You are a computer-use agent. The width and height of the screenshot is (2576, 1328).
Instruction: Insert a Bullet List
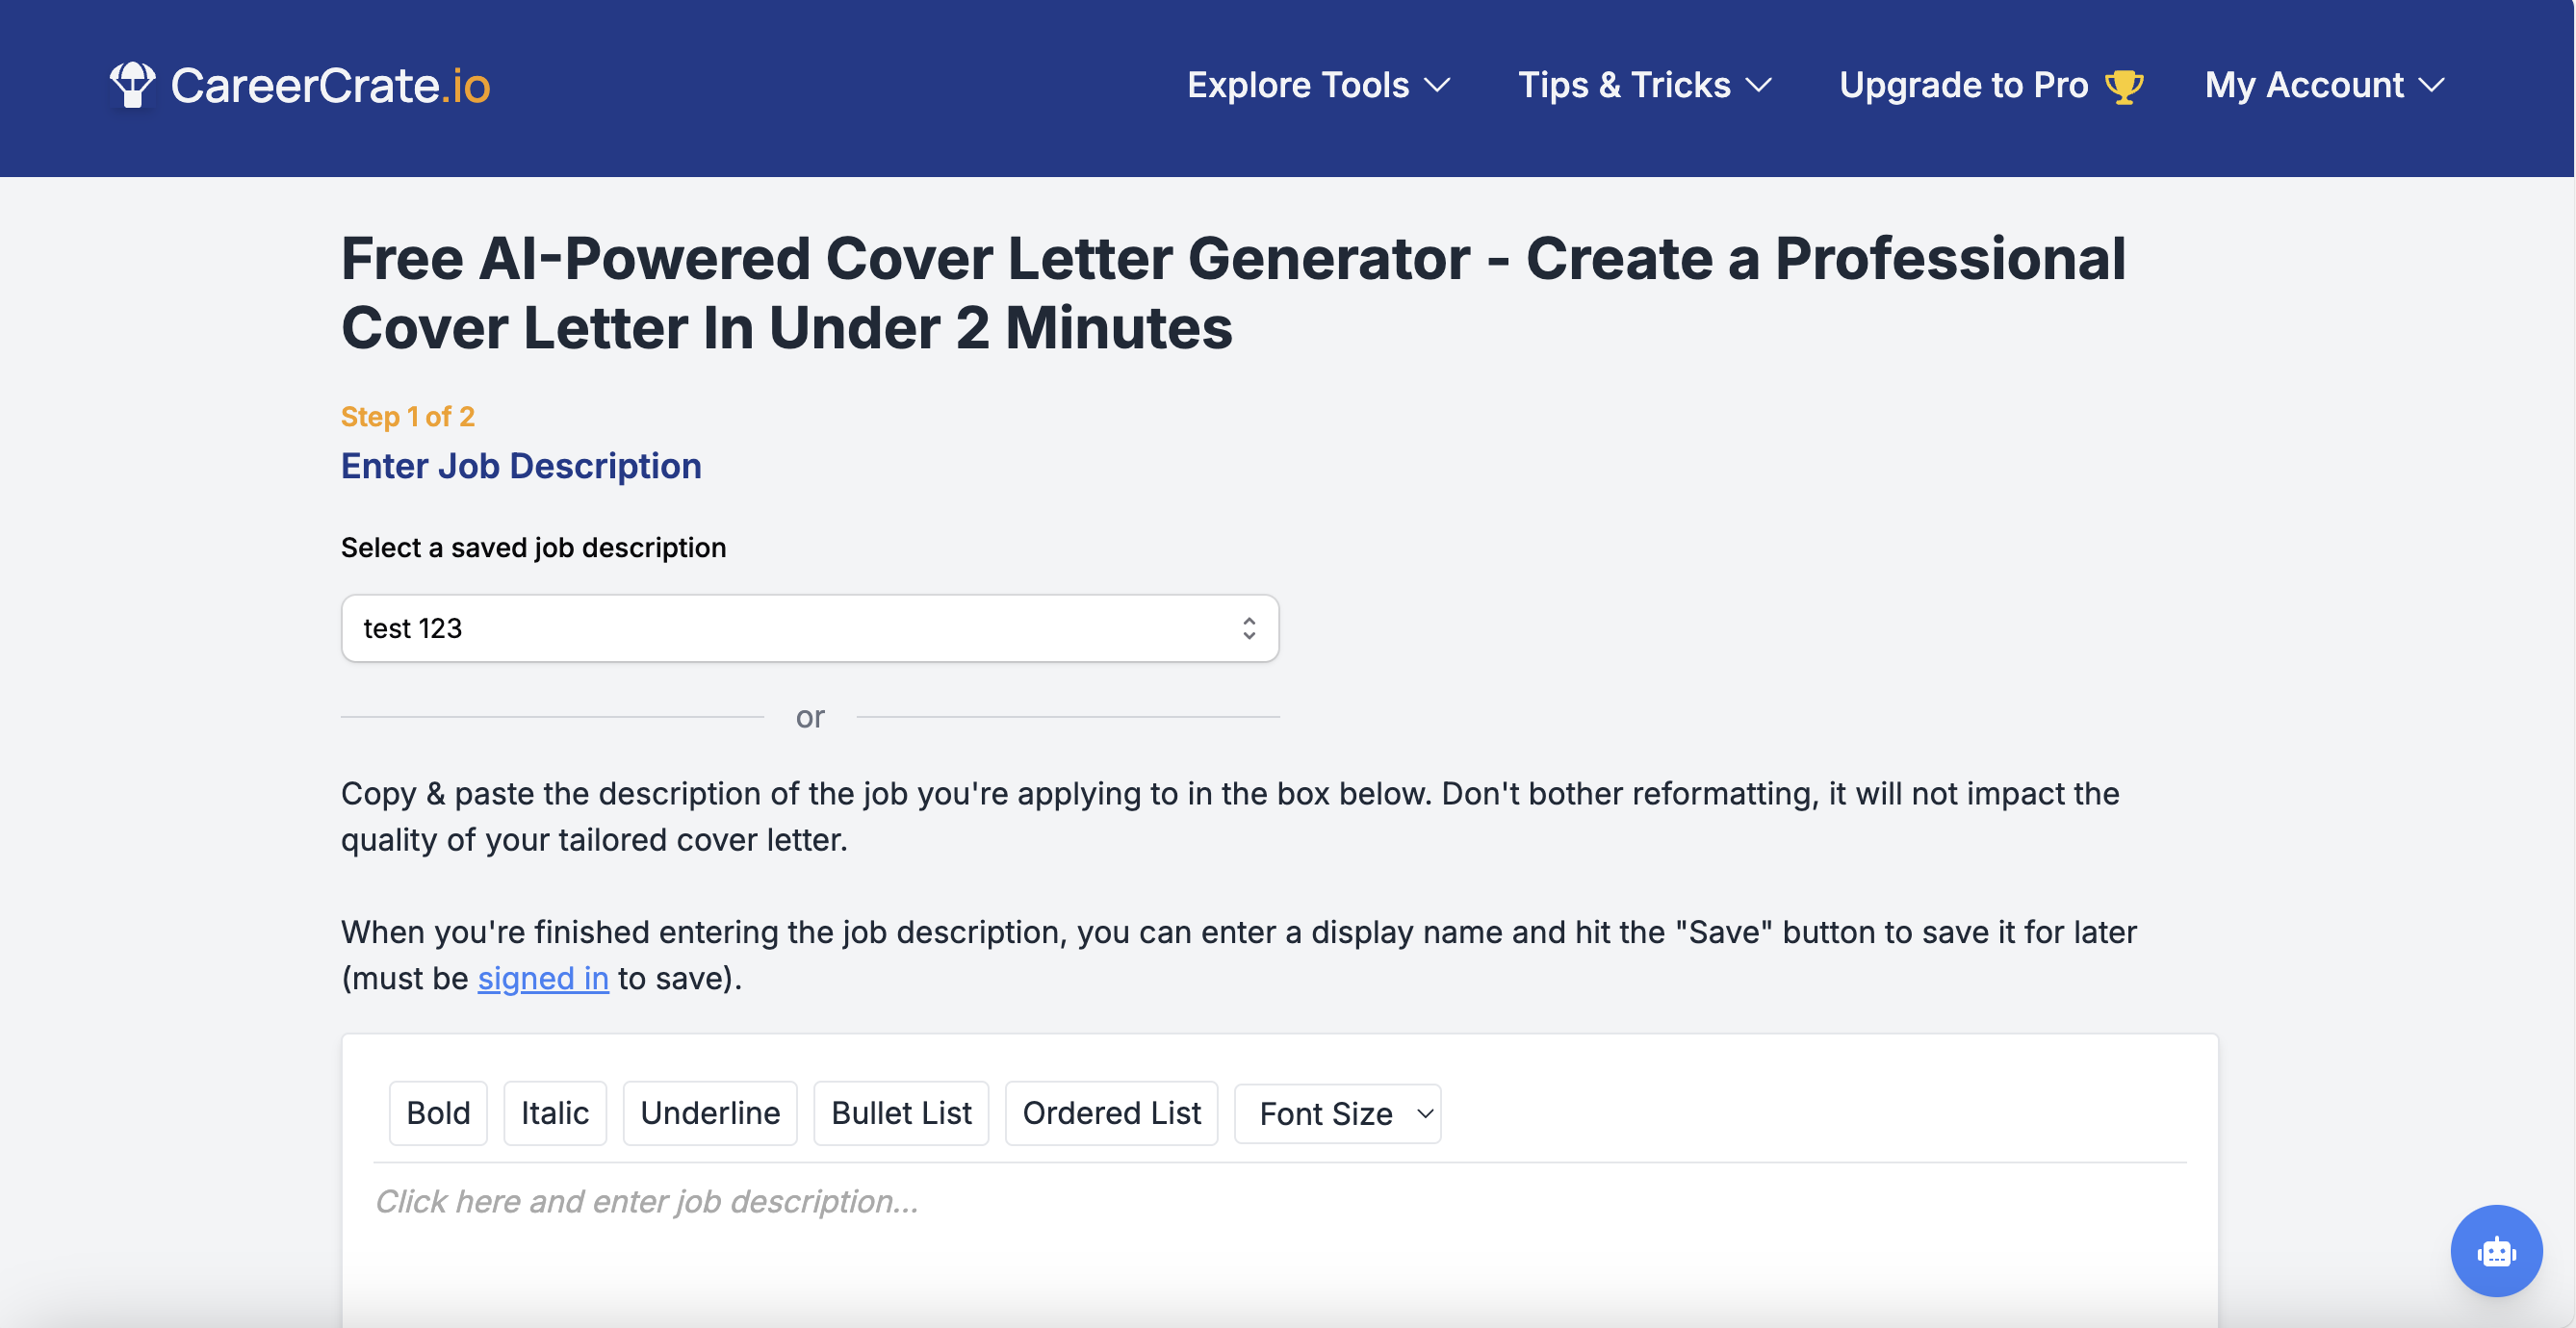click(900, 1113)
